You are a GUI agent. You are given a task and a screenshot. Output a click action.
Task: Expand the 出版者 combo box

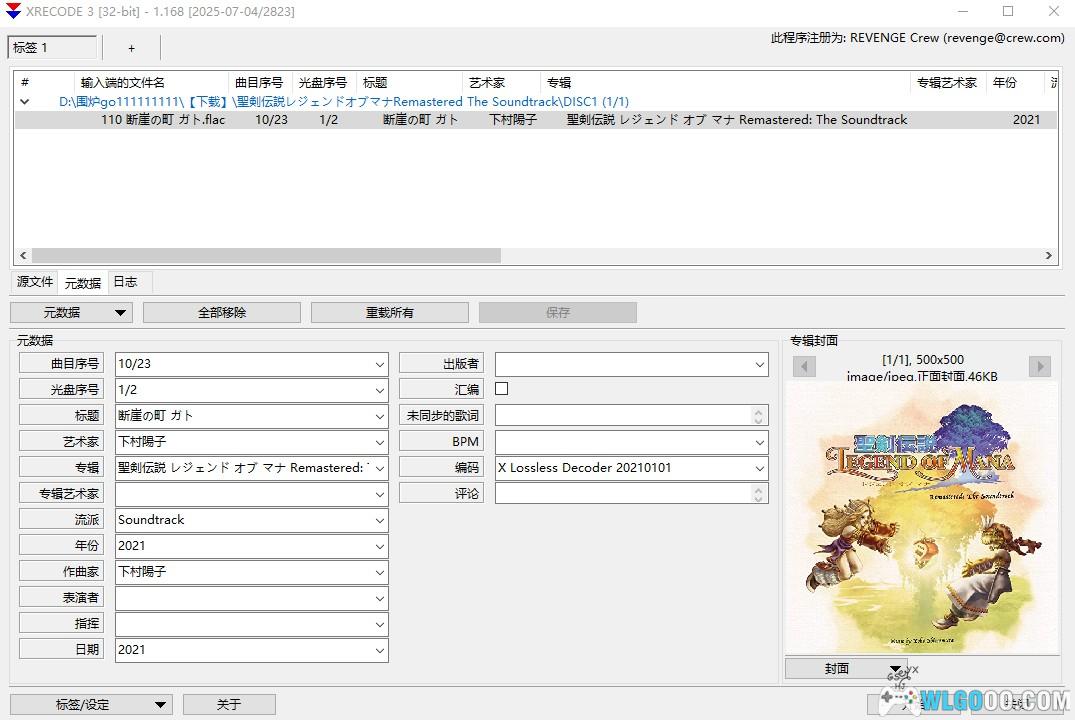760,364
